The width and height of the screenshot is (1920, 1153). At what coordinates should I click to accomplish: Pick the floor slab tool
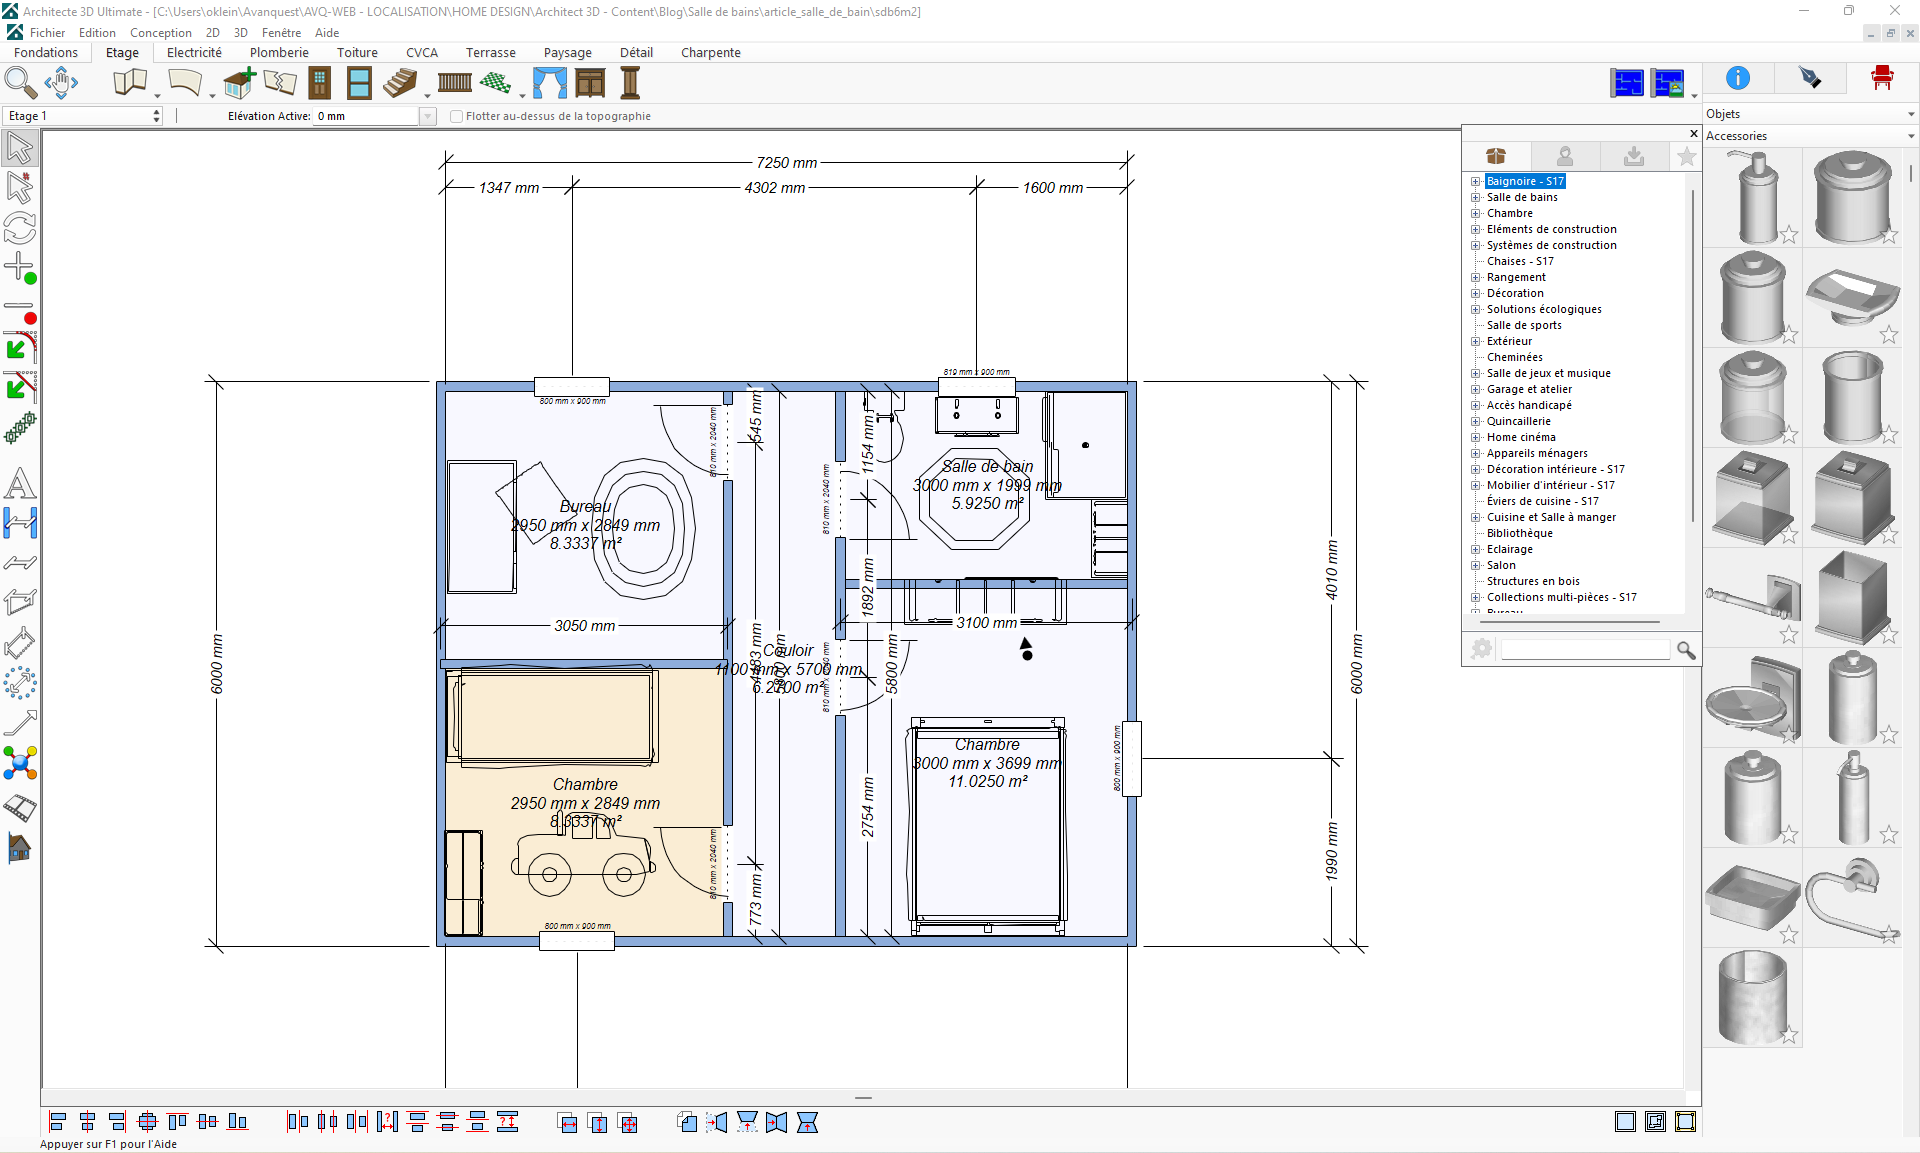tap(185, 83)
